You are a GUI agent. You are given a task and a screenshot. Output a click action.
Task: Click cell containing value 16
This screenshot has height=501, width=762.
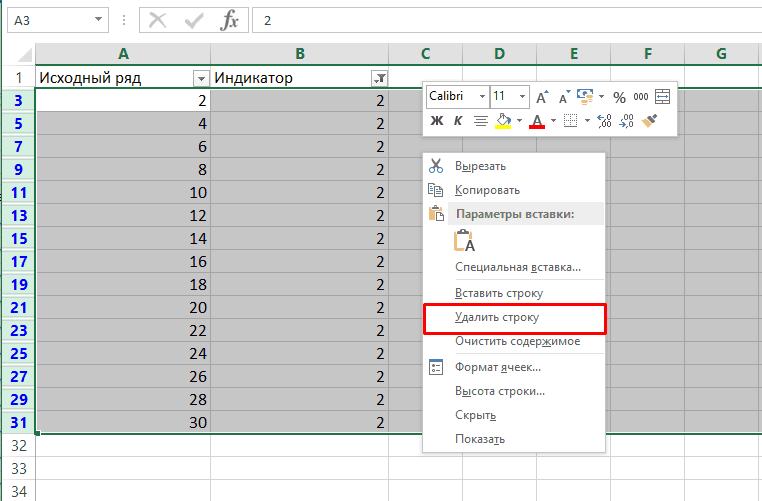(x=123, y=261)
